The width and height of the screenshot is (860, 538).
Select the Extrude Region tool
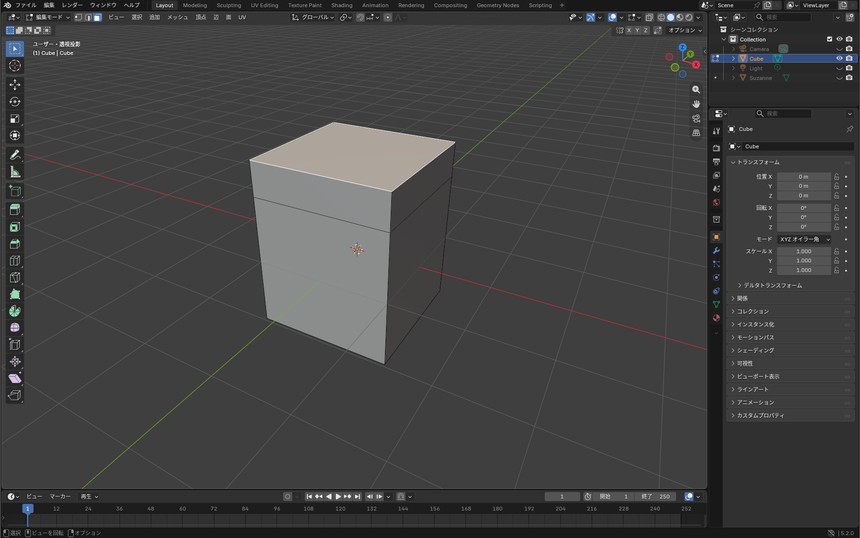point(15,209)
